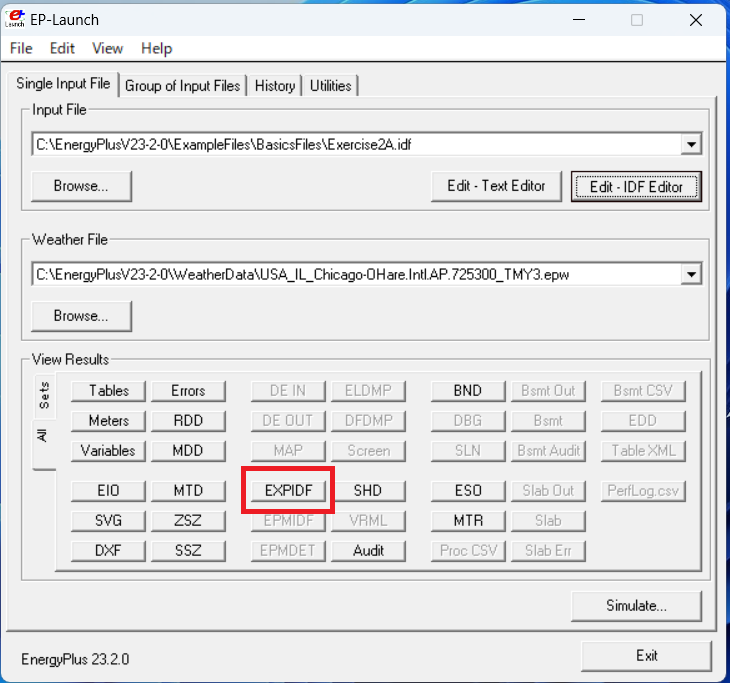Viewport: 730px width, 683px height.
Task: Open the SVG output
Action: click(x=108, y=521)
